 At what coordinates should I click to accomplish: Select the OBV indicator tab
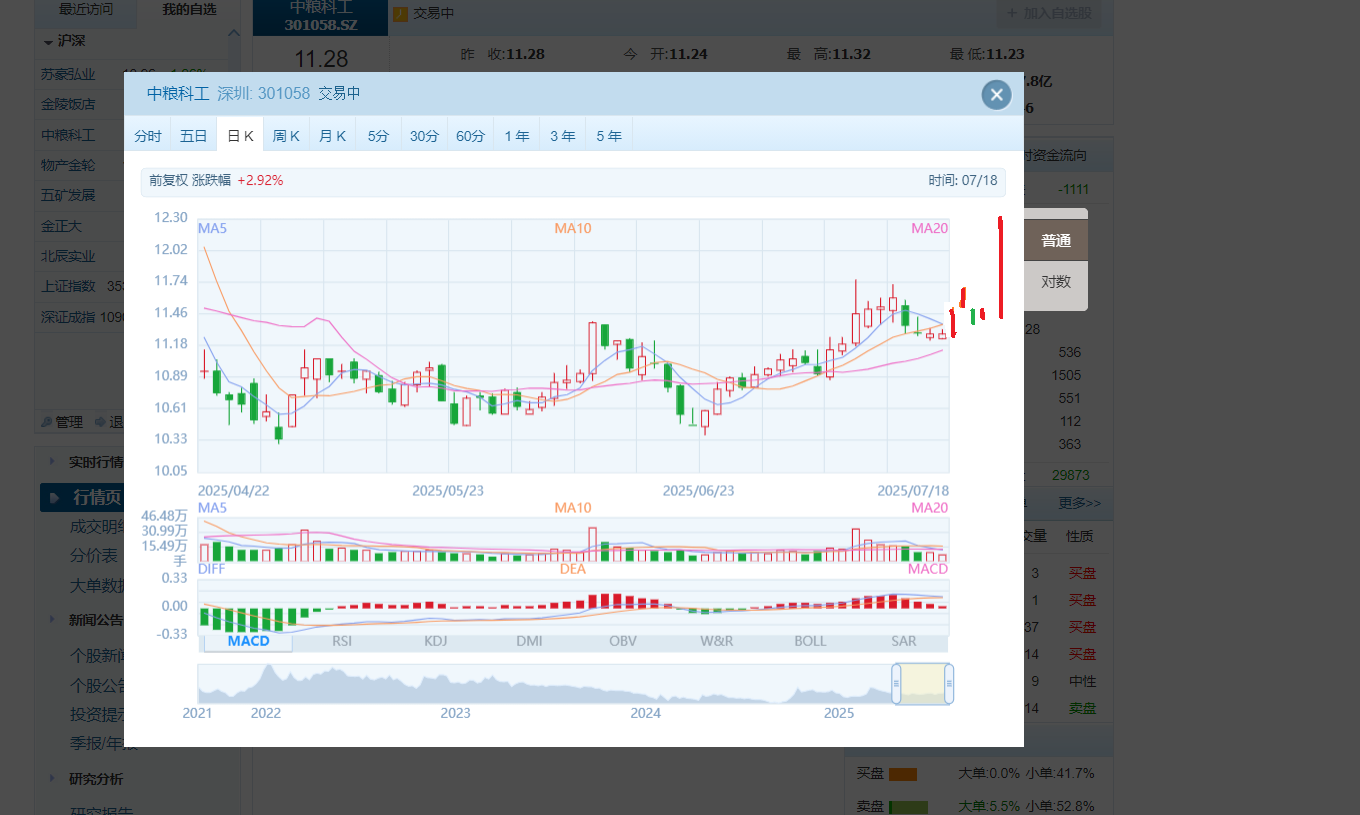pyautogui.click(x=623, y=641)
